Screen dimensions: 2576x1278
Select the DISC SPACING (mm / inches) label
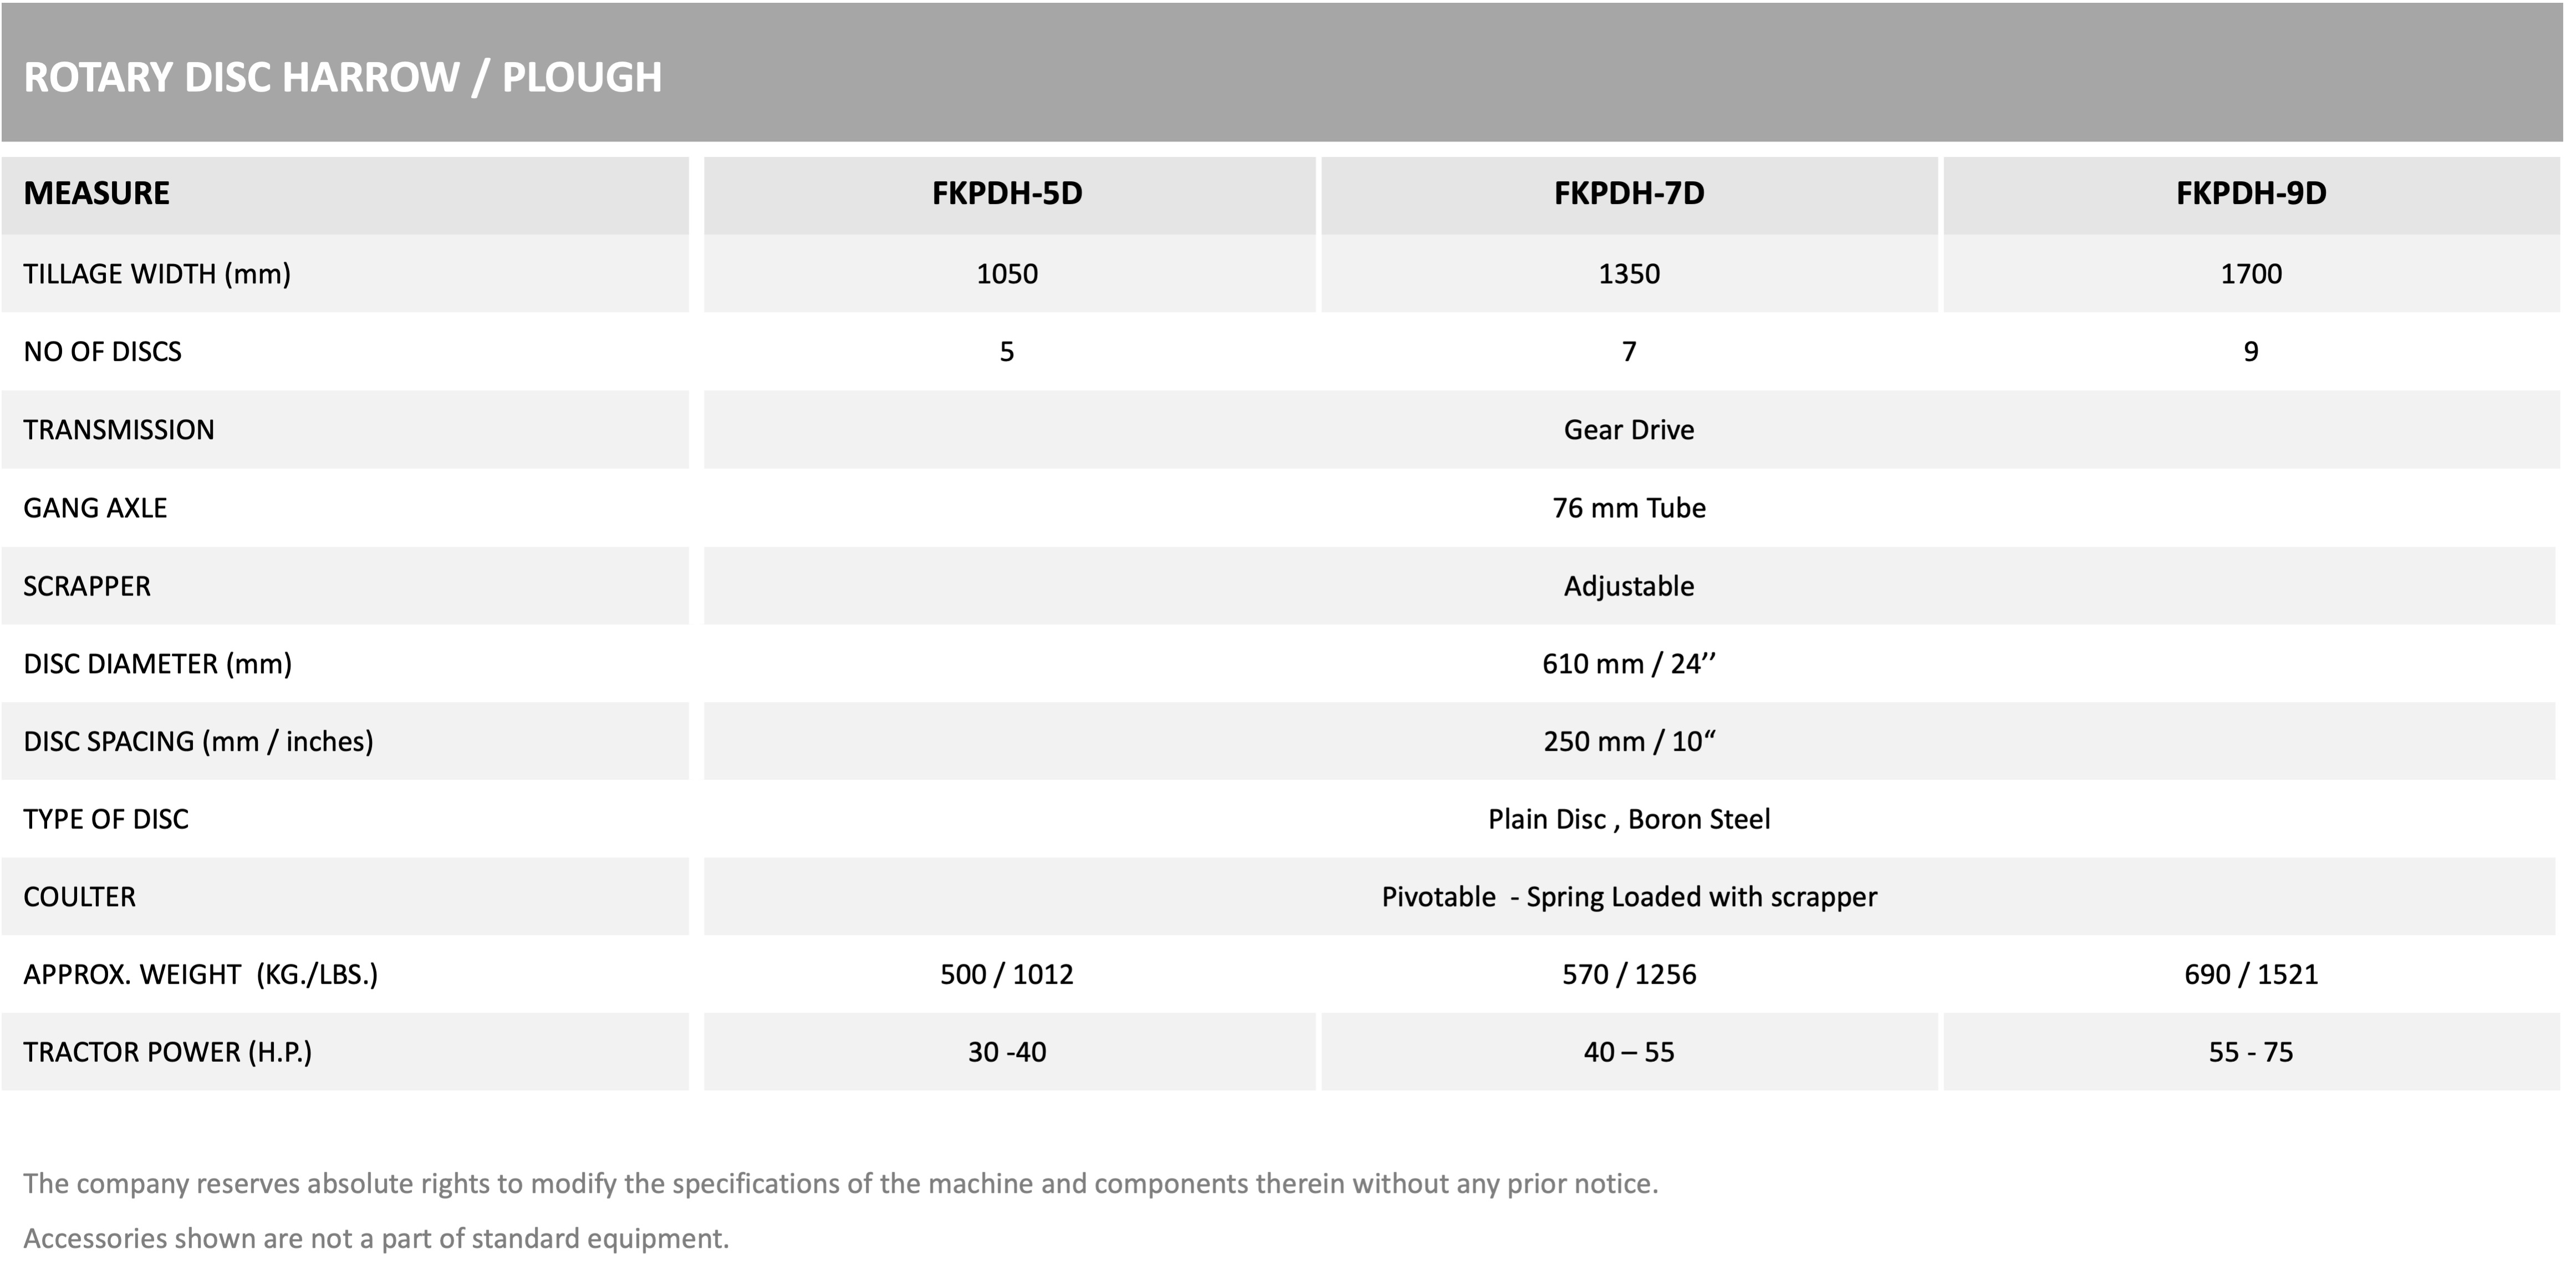198,742
